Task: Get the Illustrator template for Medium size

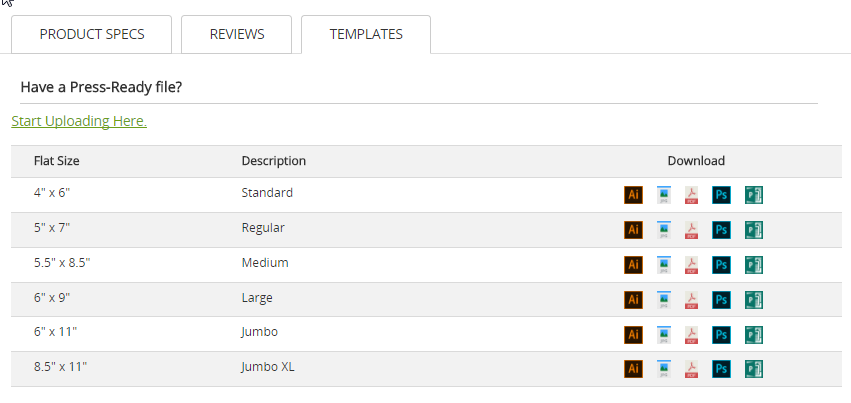Action: tap(633, 265)
